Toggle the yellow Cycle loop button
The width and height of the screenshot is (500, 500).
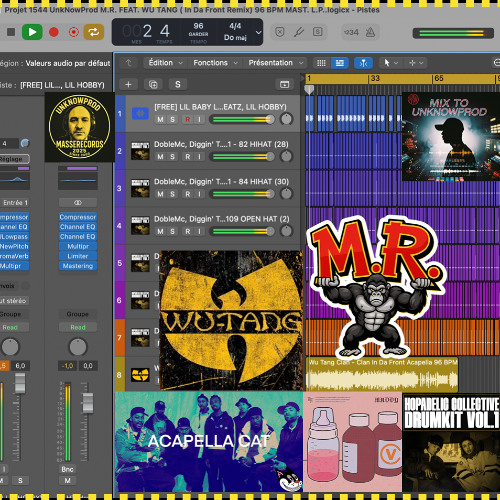(x=94, y=32)
